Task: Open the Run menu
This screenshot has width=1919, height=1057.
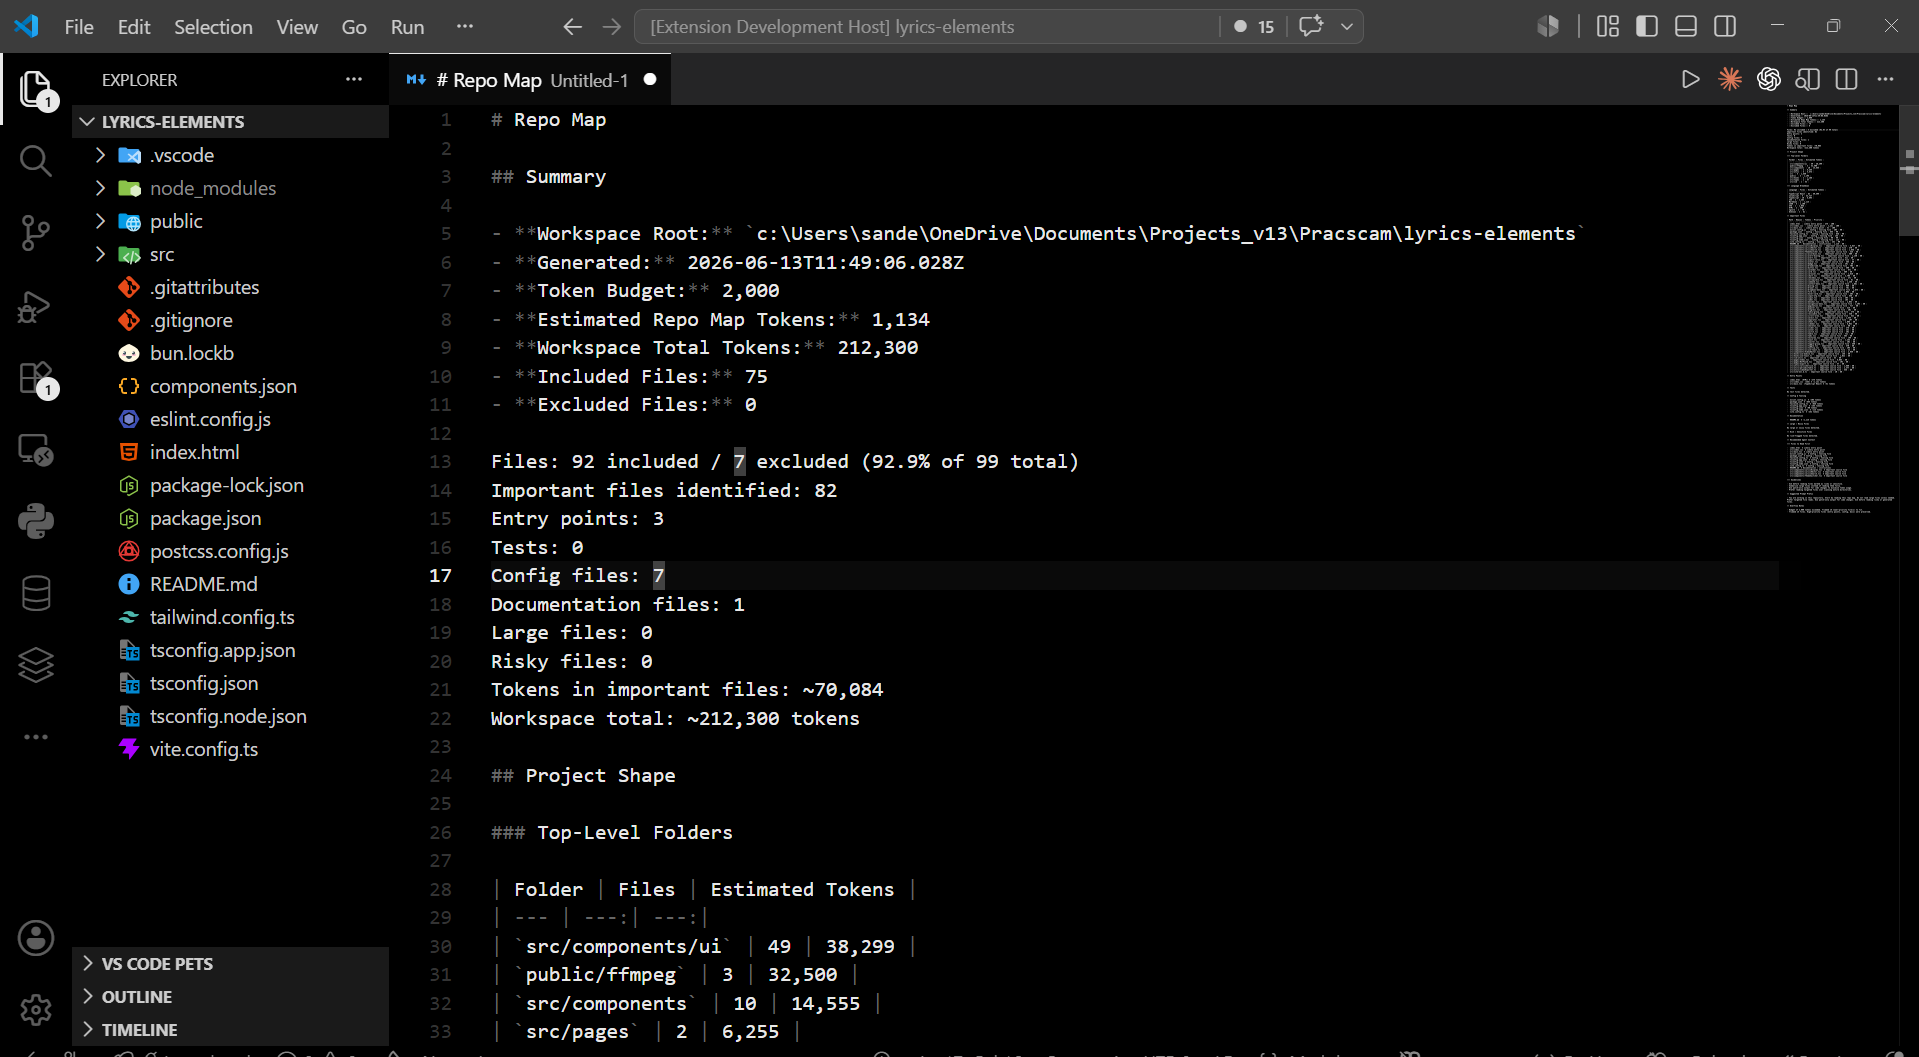Action: (x=407, y=27)
